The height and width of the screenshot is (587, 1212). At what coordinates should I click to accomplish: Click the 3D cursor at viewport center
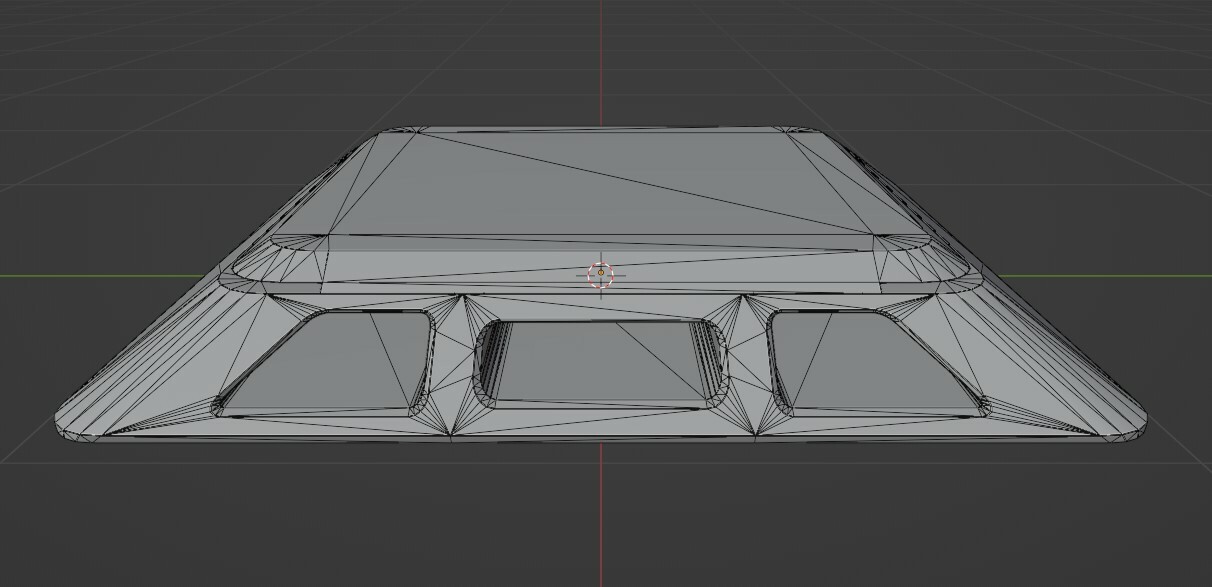600,271
